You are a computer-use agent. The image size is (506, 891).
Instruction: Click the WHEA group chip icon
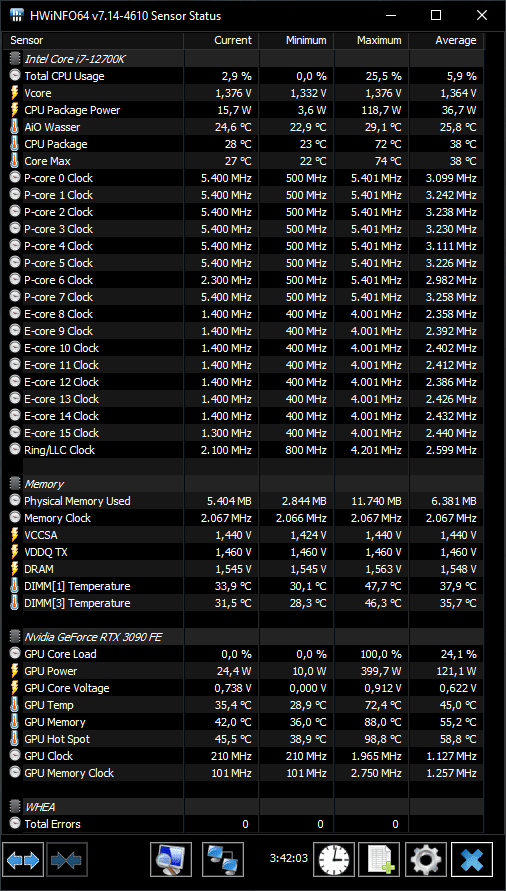[14, 807]
